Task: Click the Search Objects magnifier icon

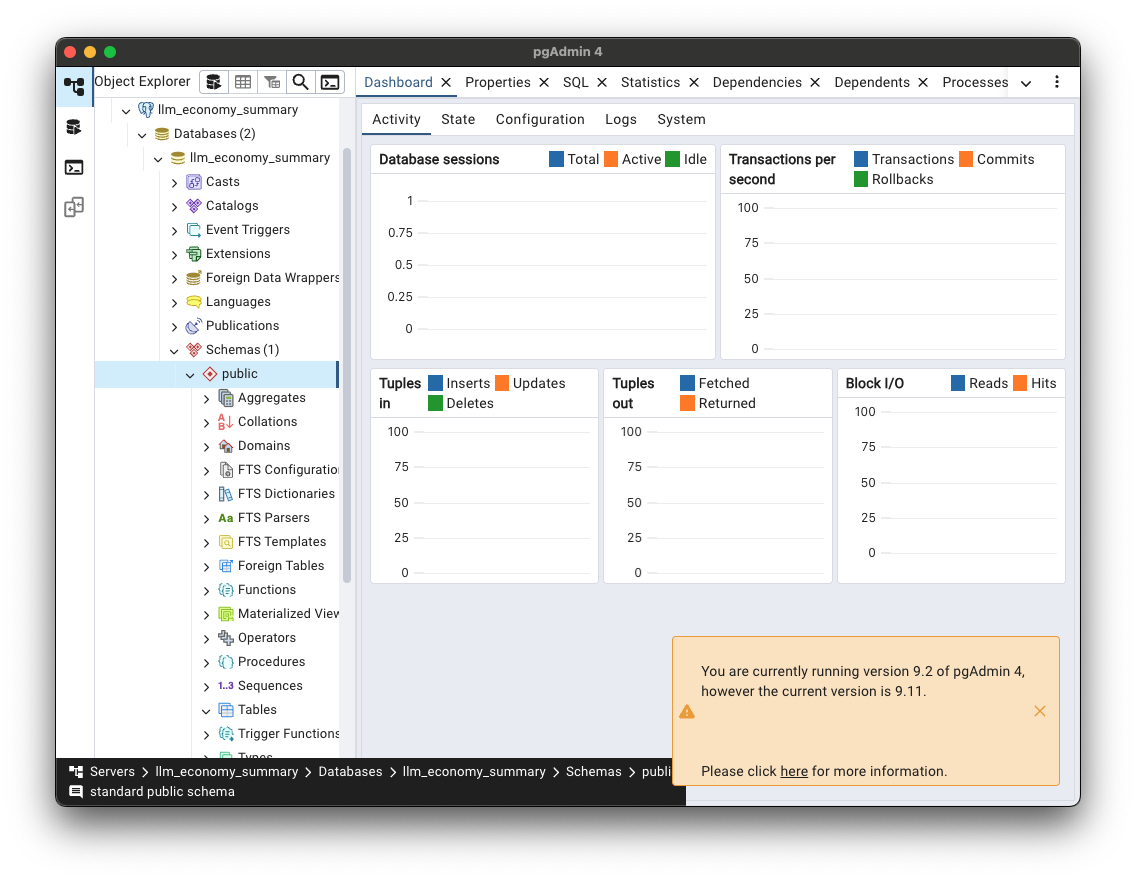Action: click(x=301, y=82)
